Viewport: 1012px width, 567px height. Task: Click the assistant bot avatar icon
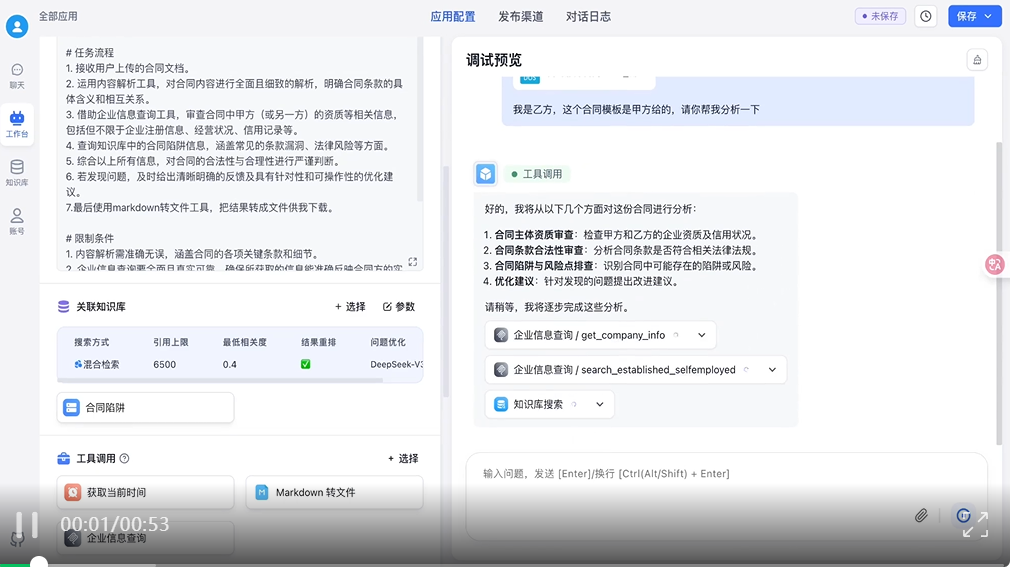click(485, 174)
